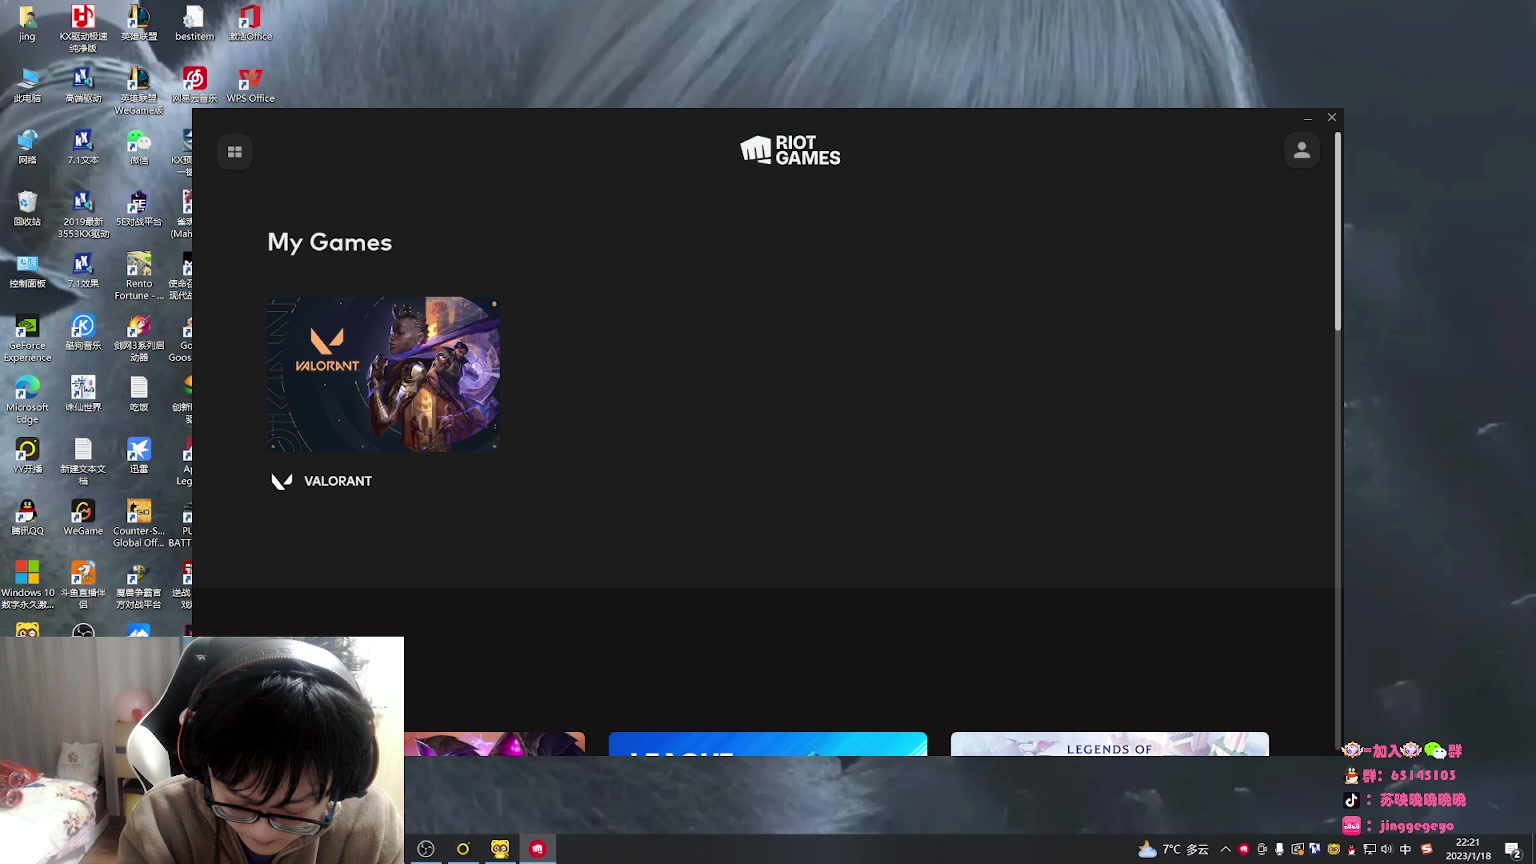Select the 控制面板 desktop icon

[27, 271]
